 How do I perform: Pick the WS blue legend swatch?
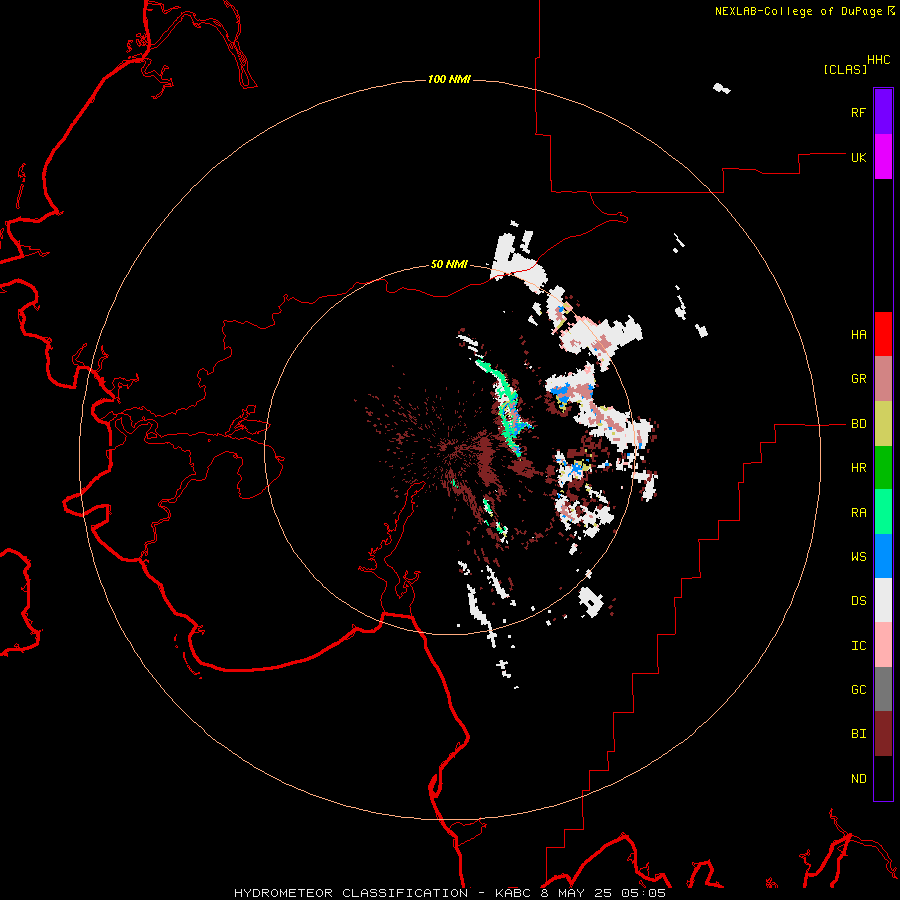tap(883, 556)
